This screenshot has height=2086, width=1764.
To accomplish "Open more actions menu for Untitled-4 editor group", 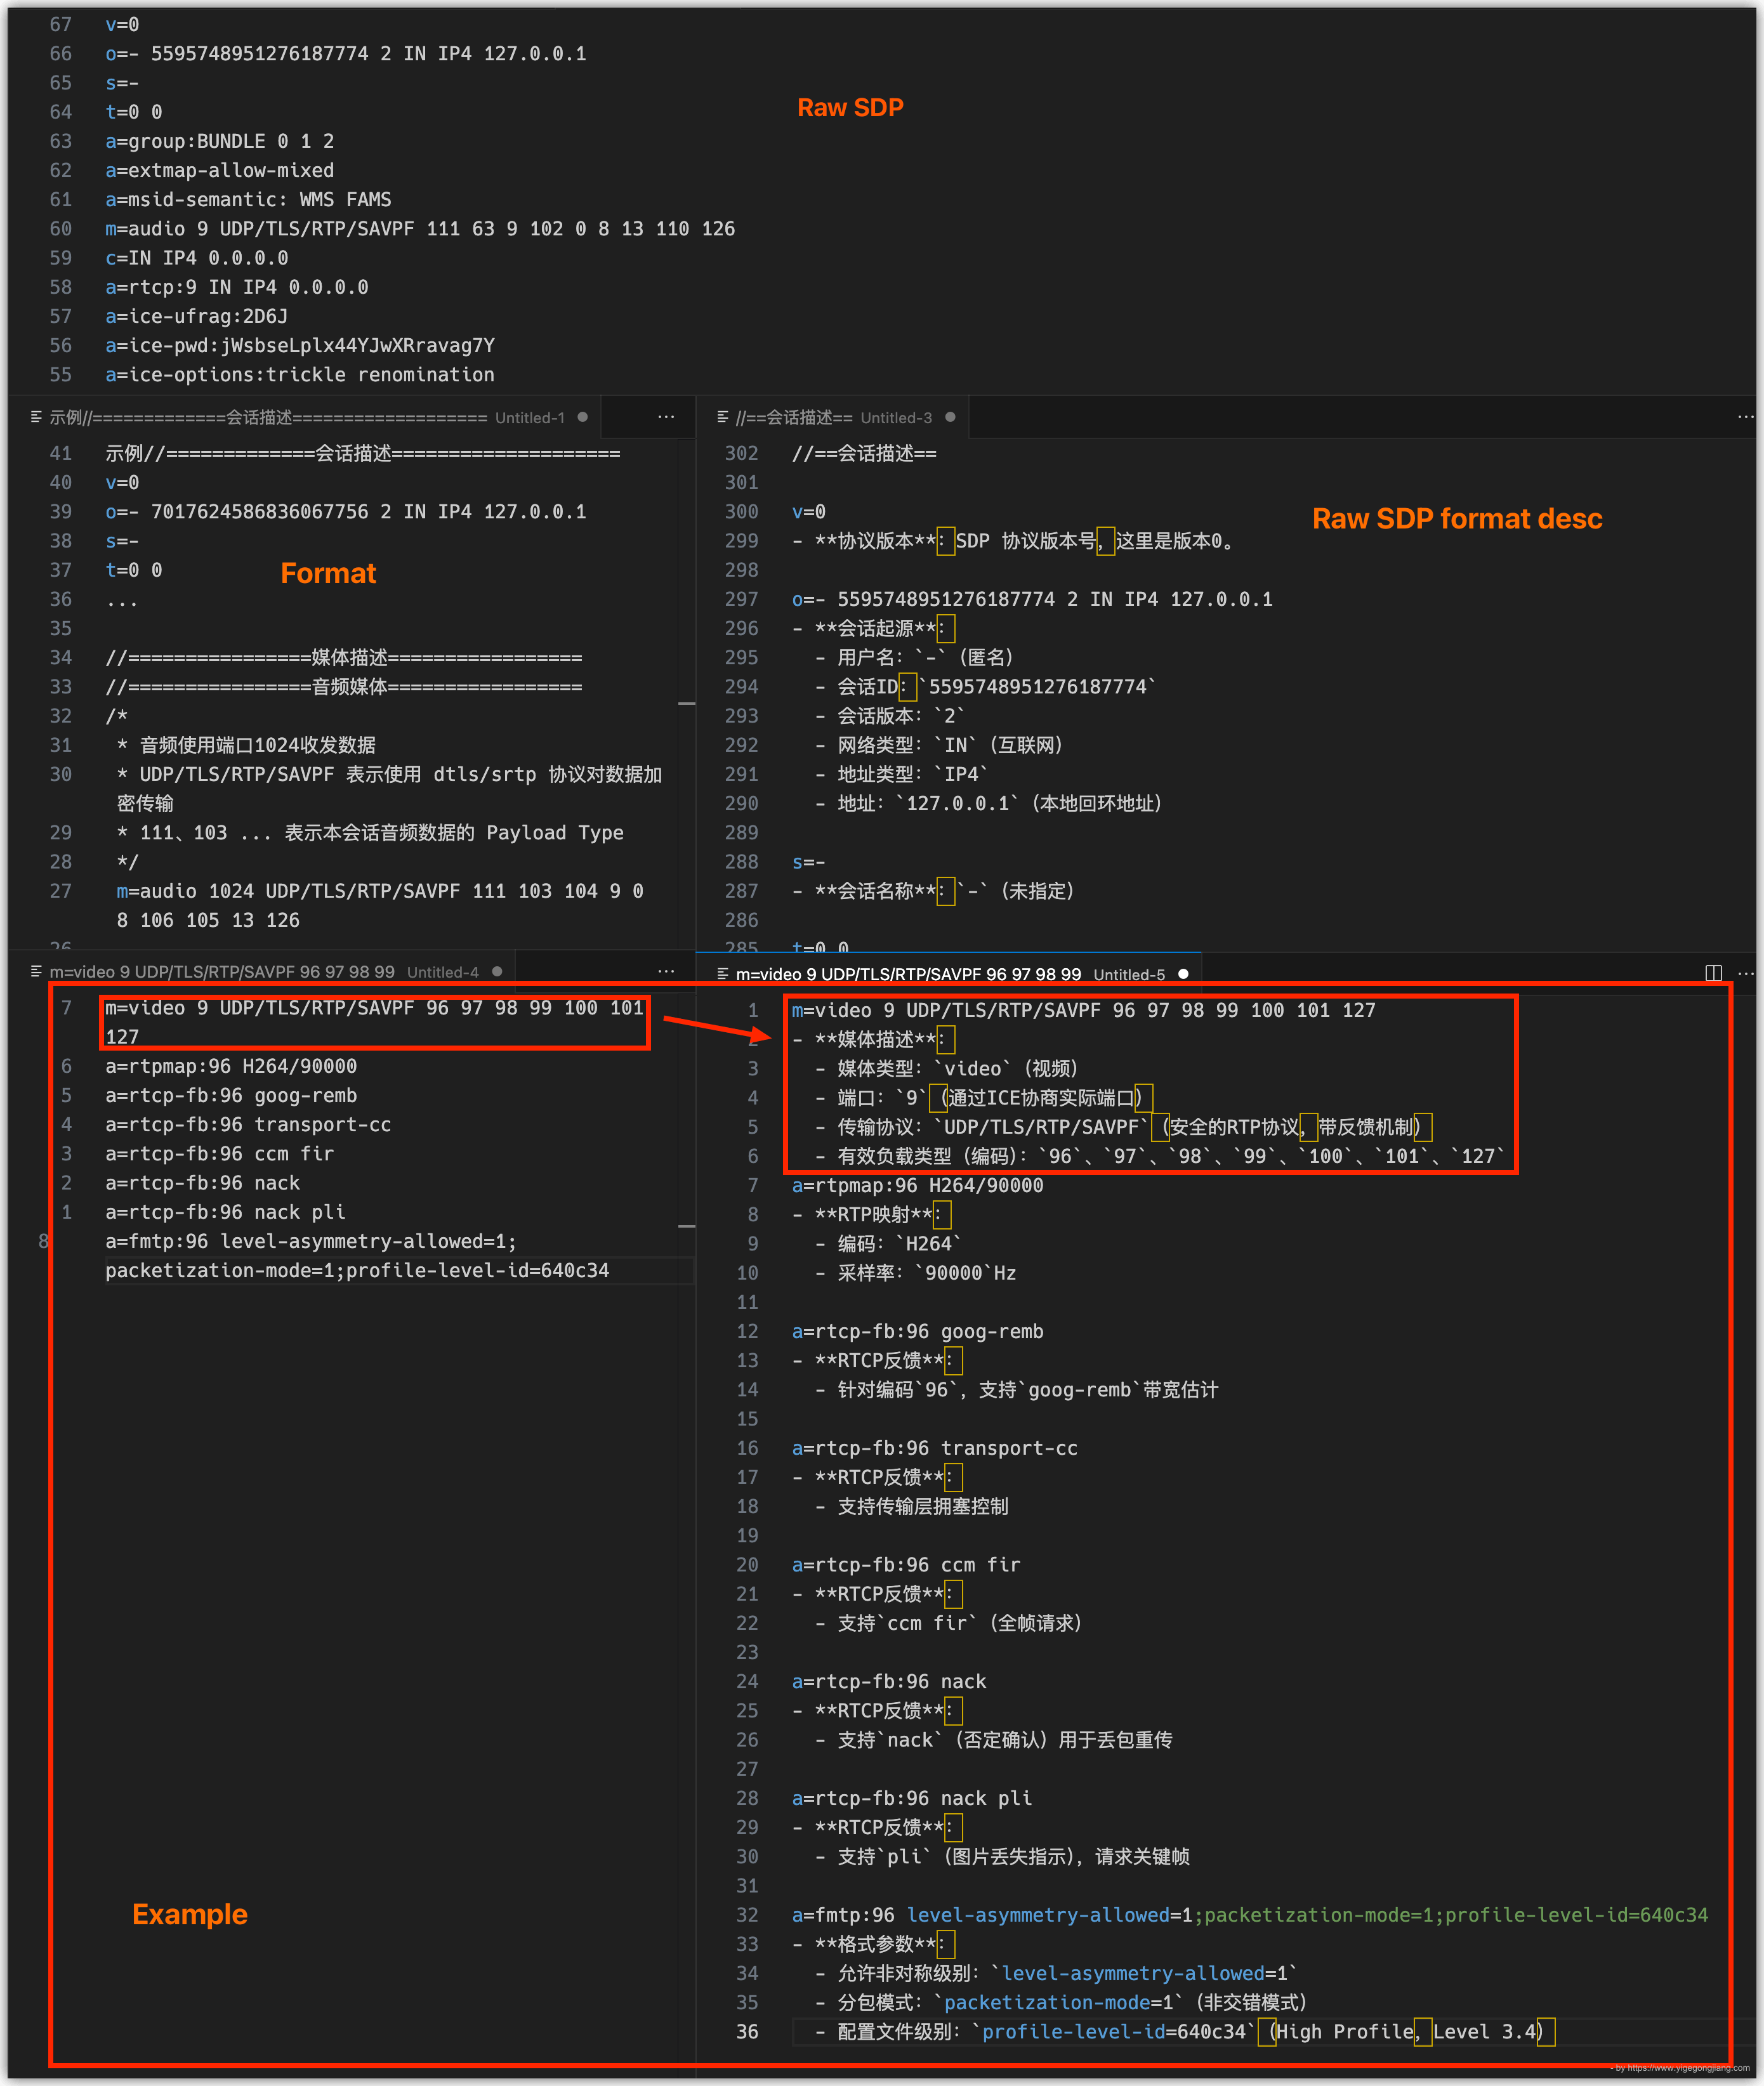I will pos(666,971).
